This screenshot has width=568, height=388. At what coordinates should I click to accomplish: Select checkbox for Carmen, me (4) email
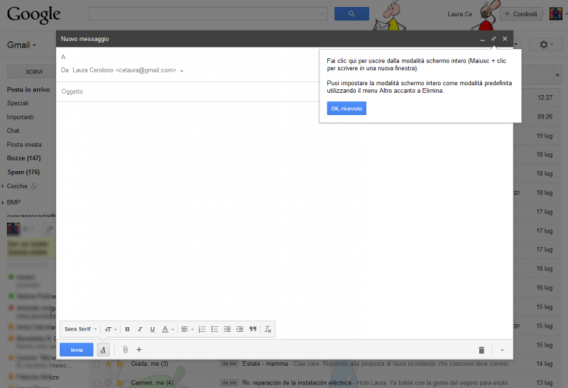97,383
